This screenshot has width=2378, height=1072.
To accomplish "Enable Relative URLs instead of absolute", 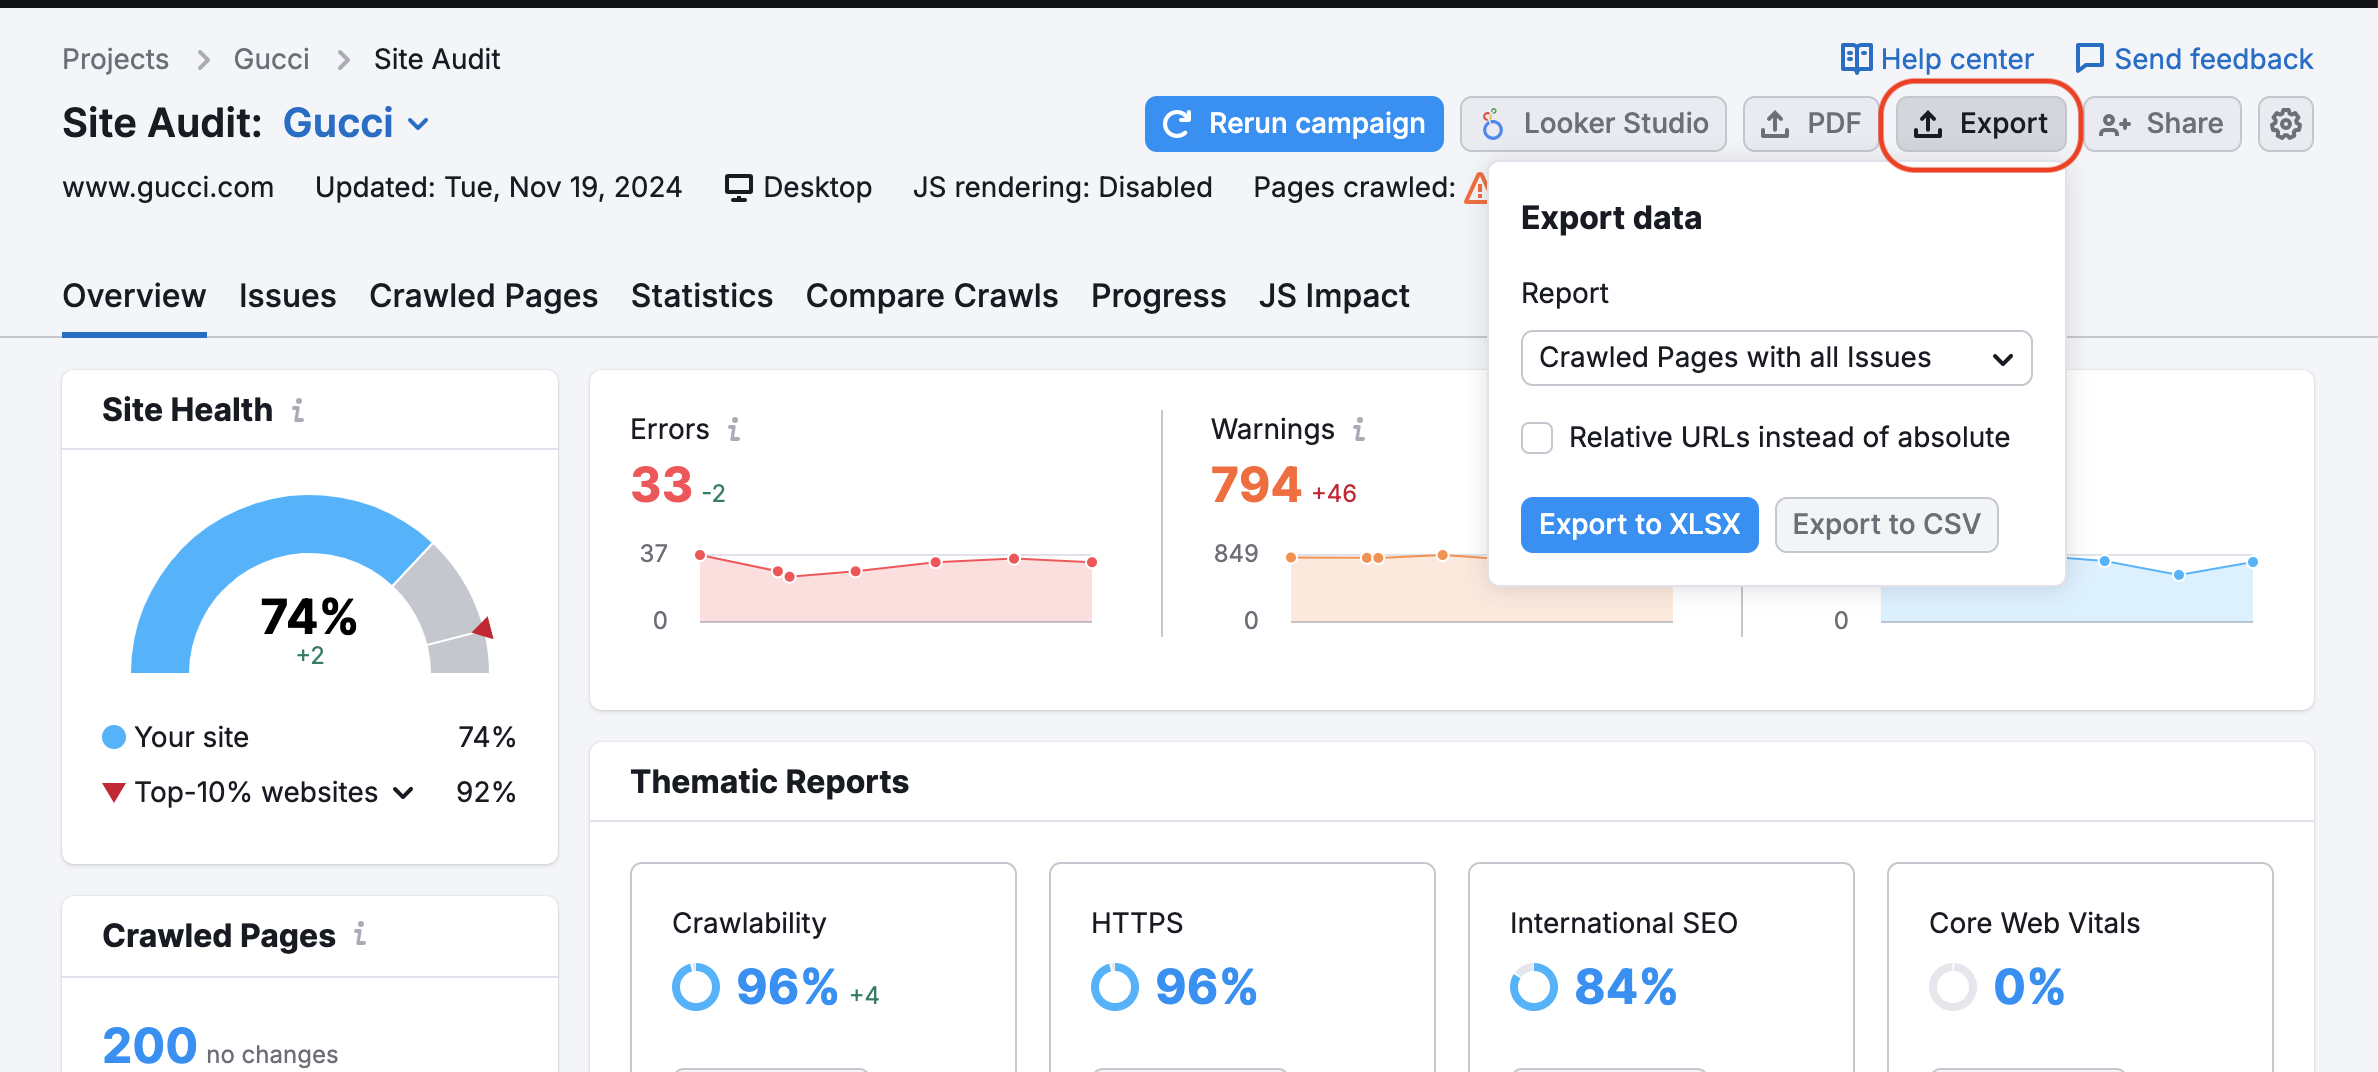I will click(x=1537, y=438).
